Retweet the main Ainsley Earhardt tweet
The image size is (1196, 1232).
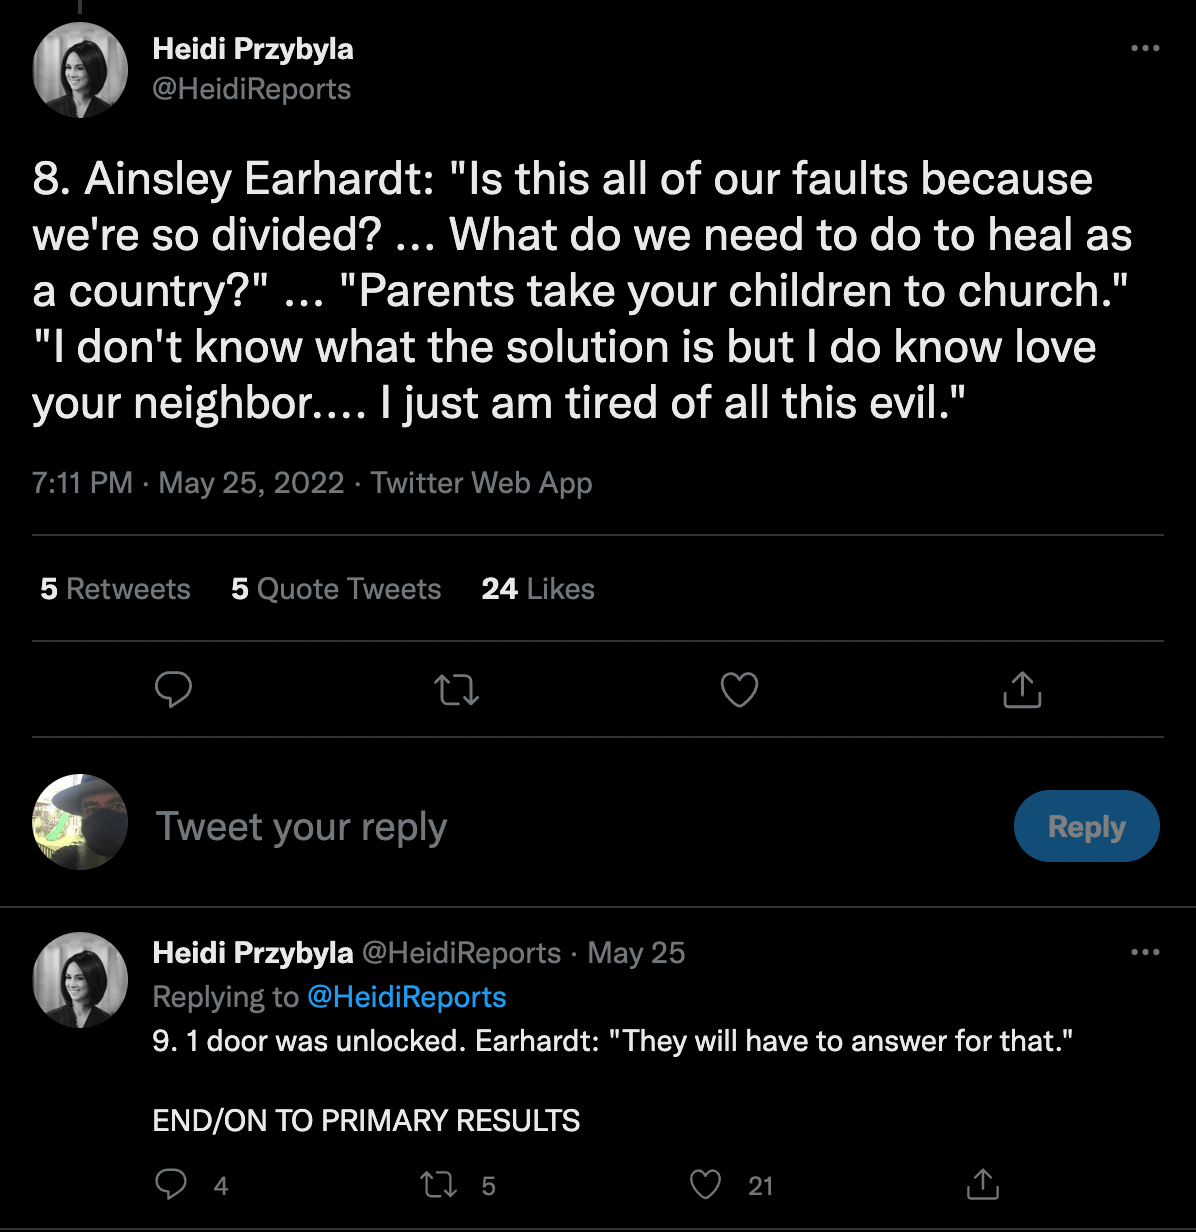pyautogui.click(x=458, y=689)
